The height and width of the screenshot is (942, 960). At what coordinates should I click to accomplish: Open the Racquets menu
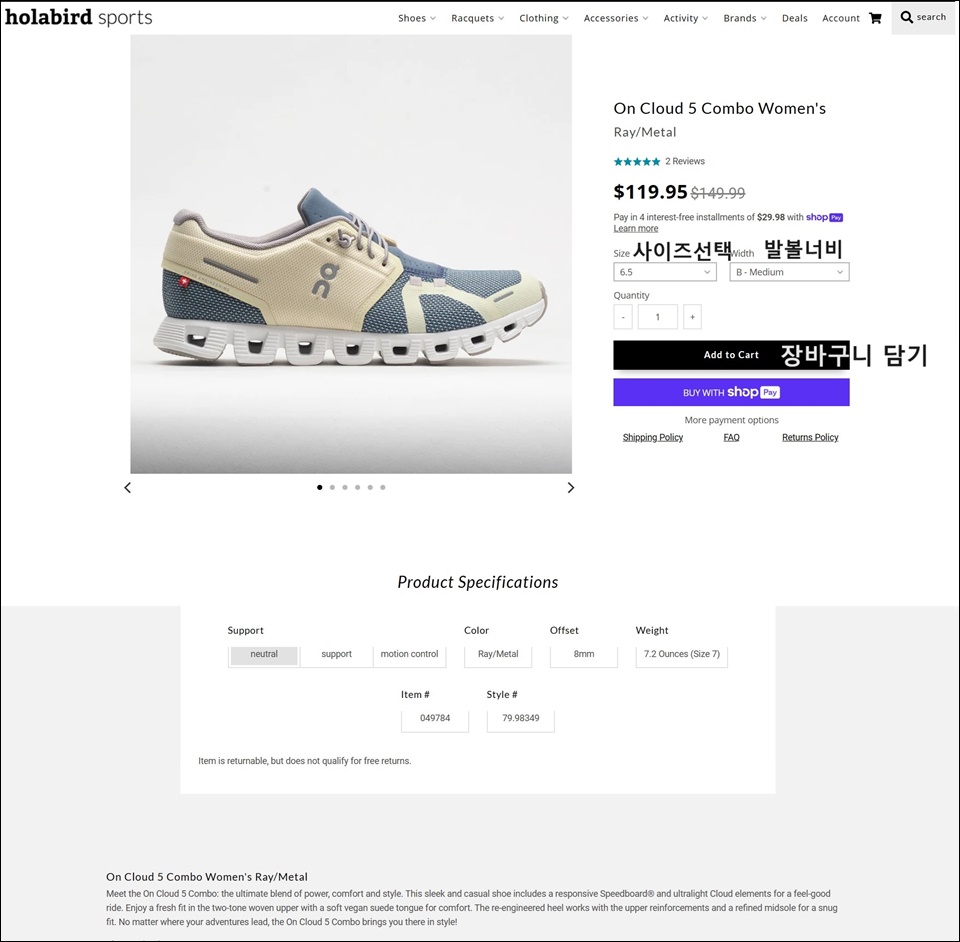point(477,18)
